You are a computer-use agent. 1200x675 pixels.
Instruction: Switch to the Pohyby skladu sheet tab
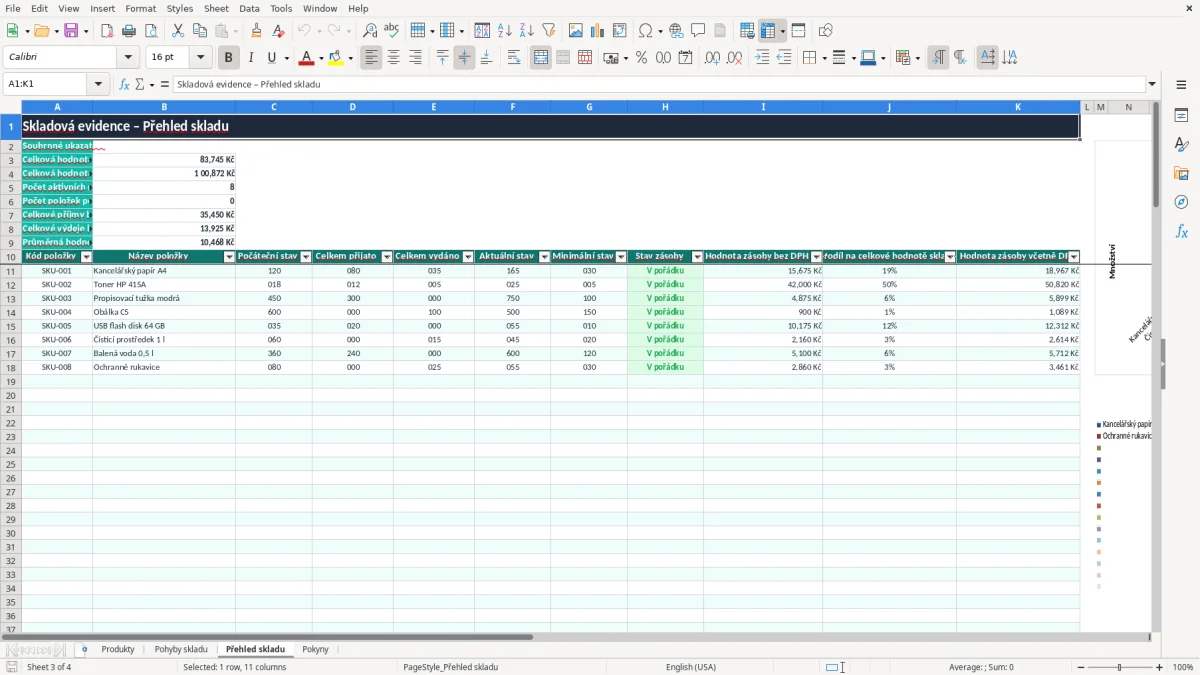point(181,650)
